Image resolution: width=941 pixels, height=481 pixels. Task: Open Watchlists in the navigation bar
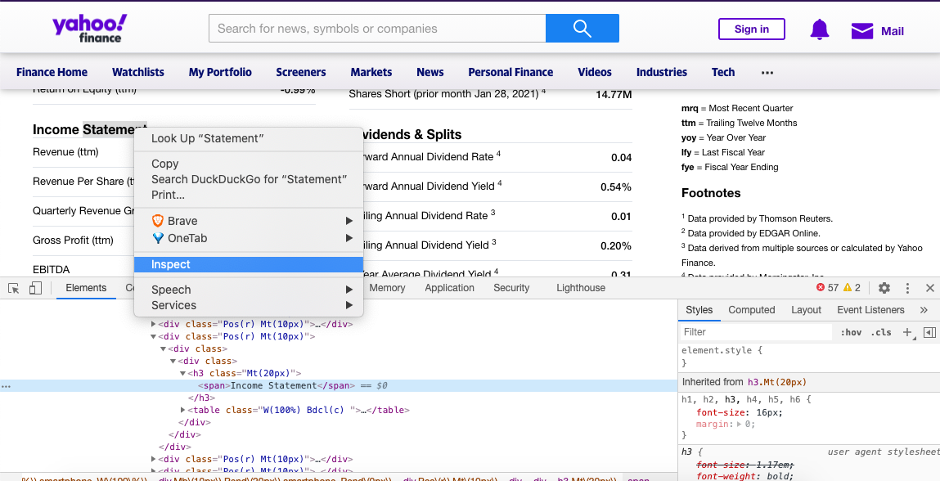[x=138, y=72]
